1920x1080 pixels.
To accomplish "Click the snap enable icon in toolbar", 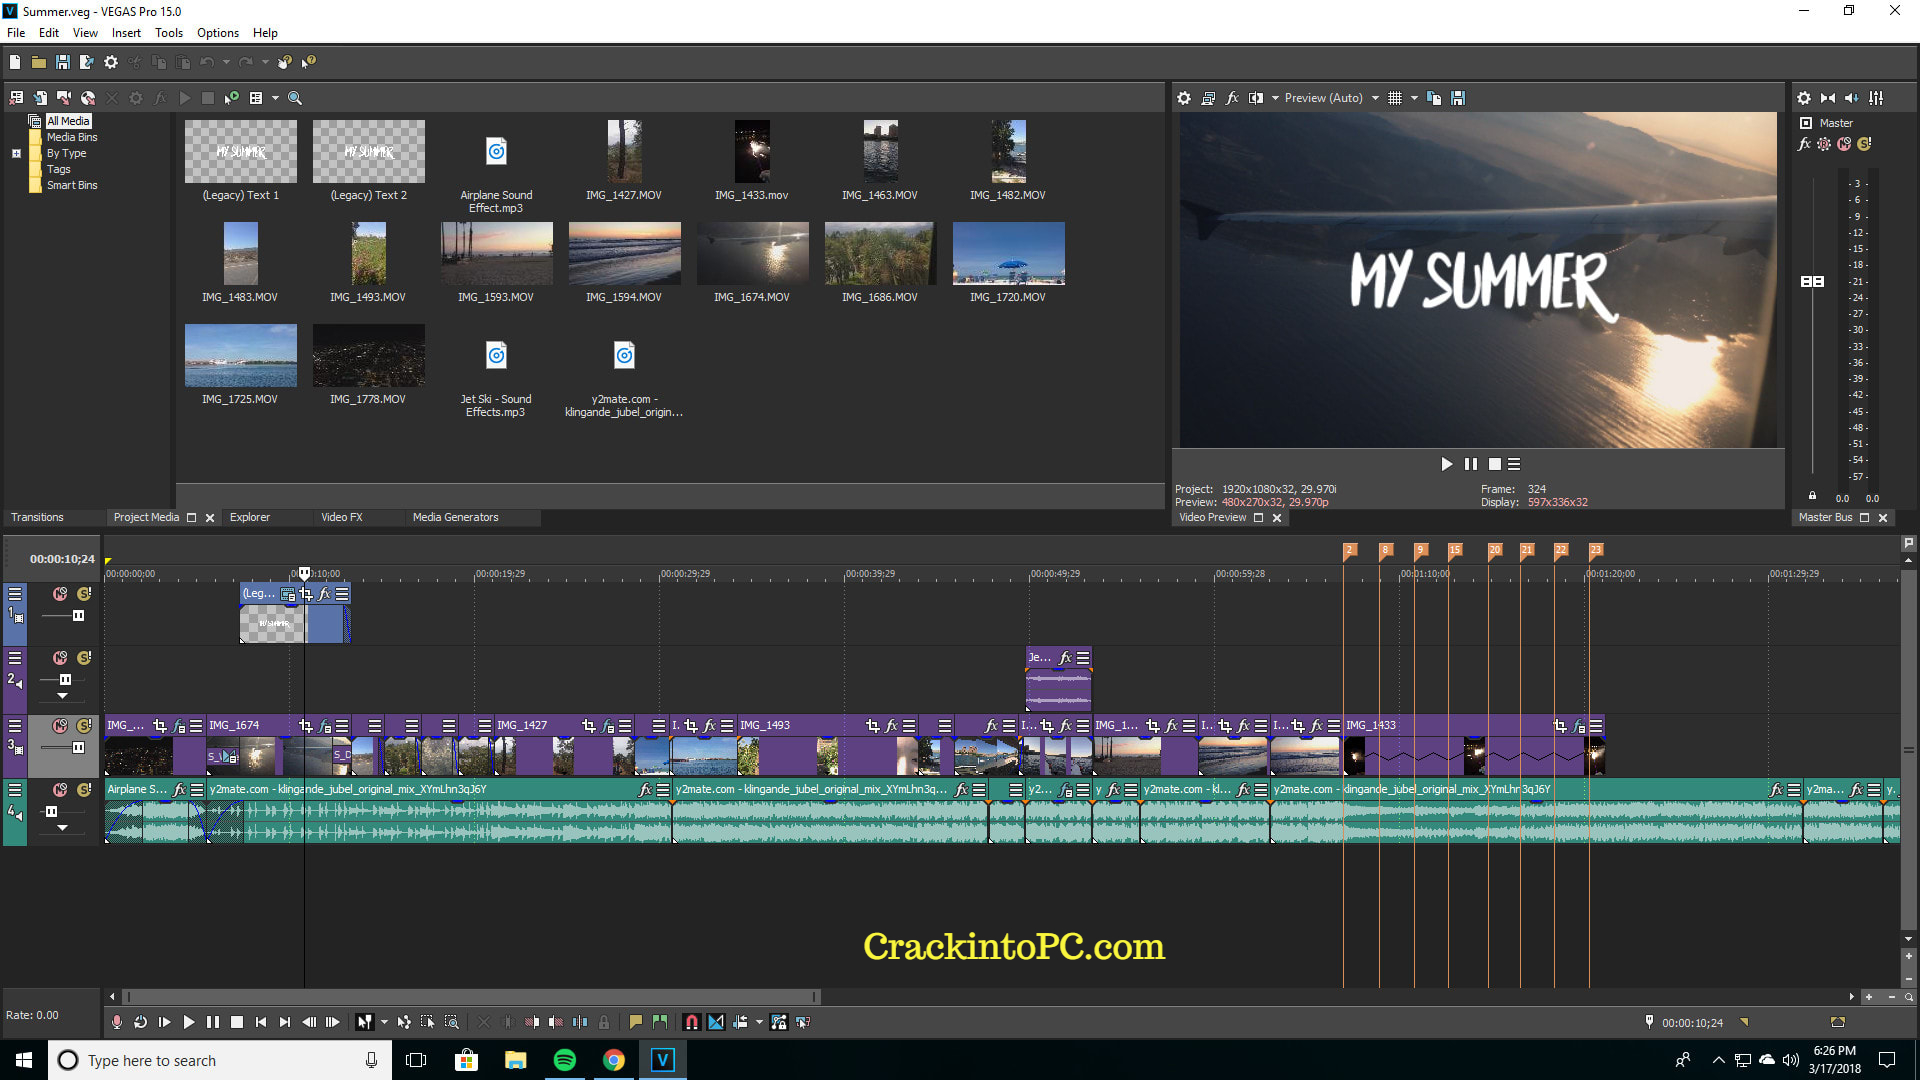I will point(690,1021).
